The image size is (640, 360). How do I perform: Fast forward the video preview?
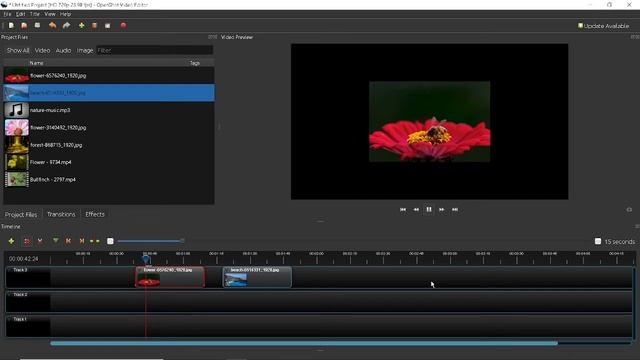pyautogui.click(x=442, y=209)
